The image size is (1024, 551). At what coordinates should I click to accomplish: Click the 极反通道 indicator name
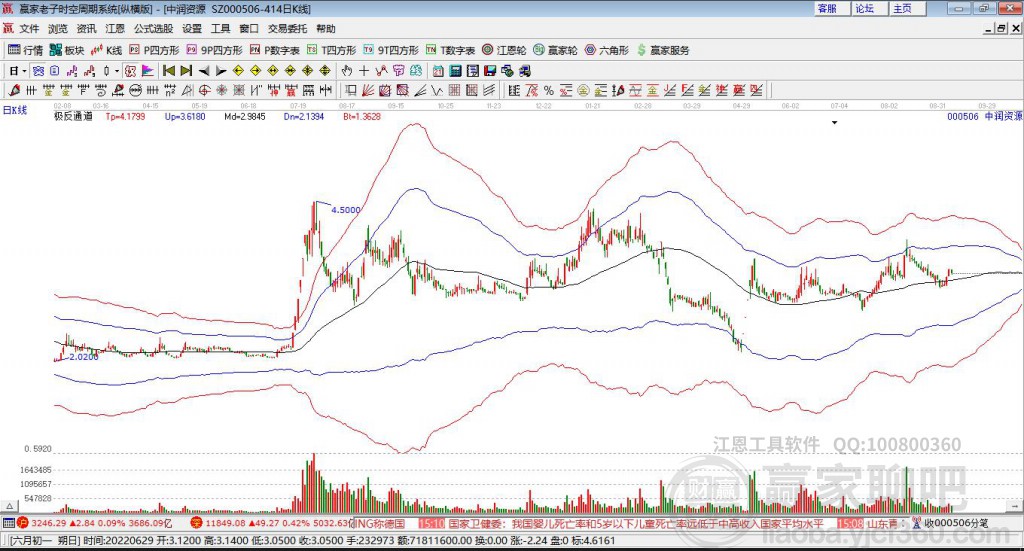73,116
